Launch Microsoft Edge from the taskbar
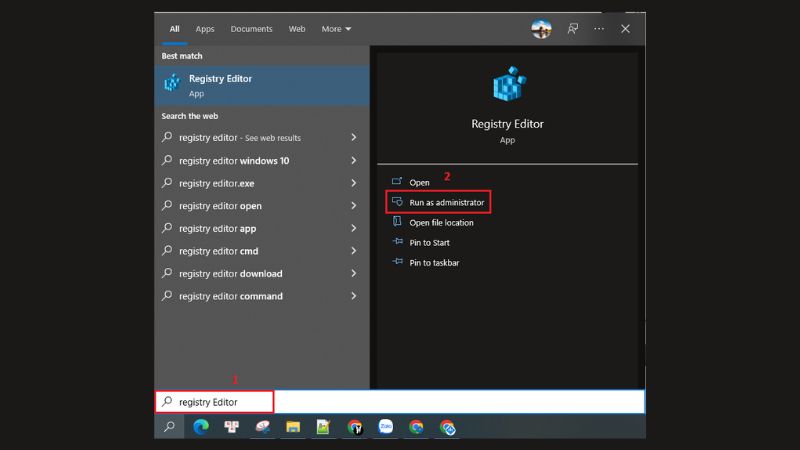Viewport: 800px width, 450px height. coord(201,427)
